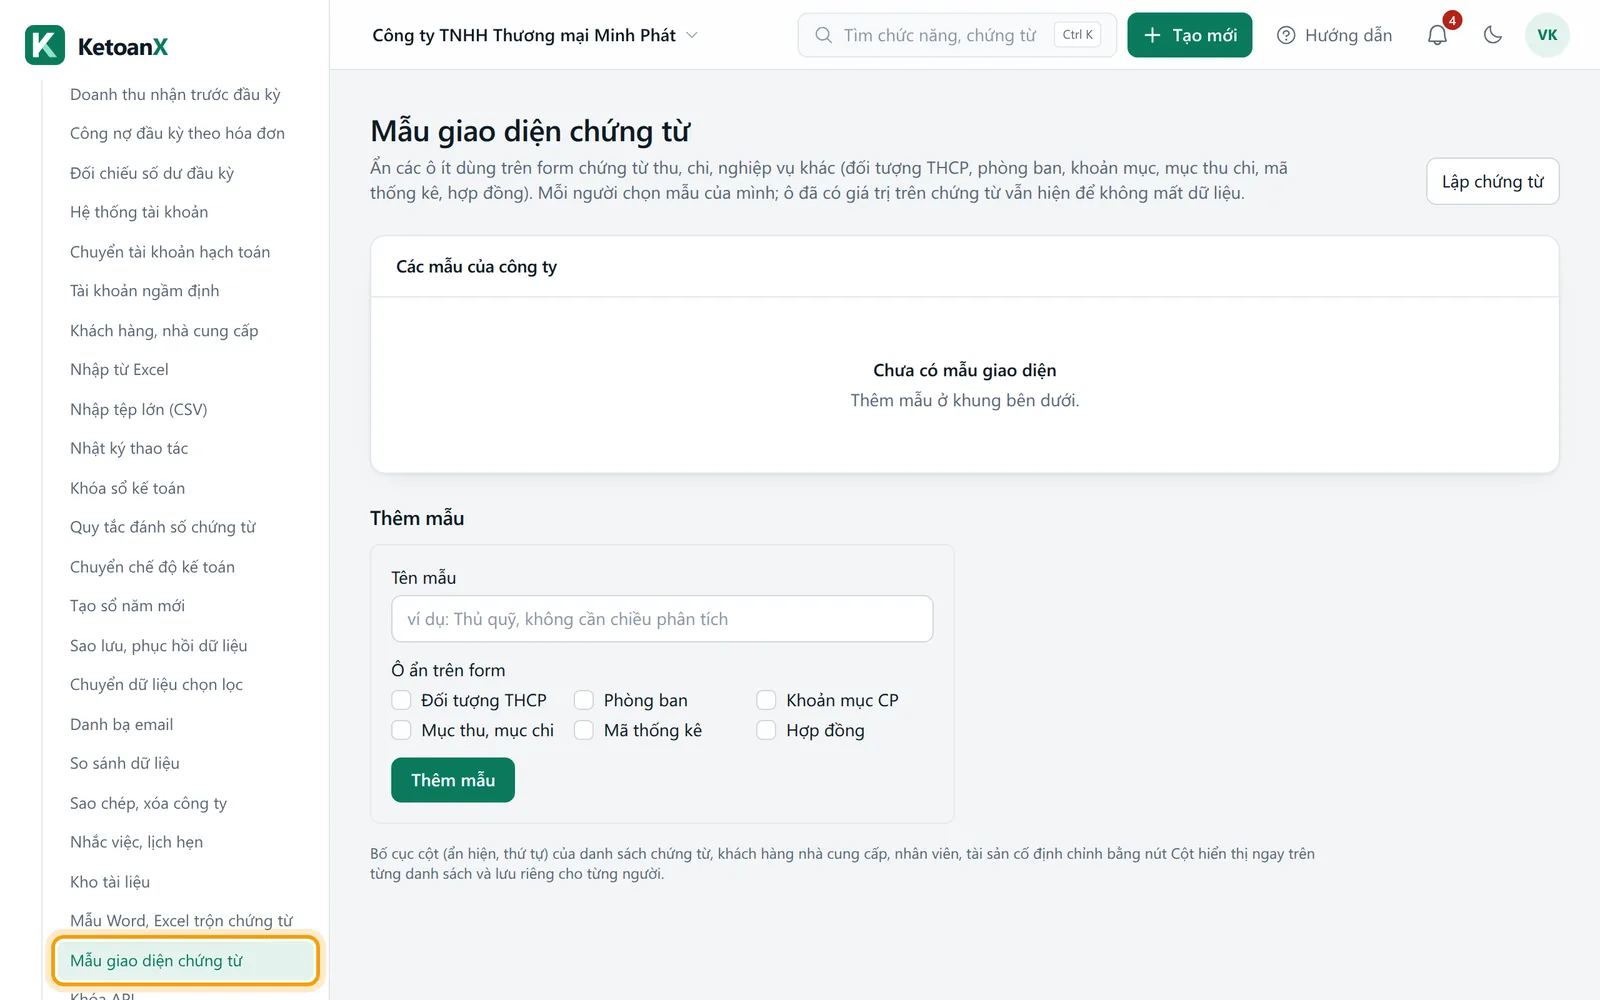Screen dimensions: 1600x1000
Task: Click the Lập chứng từ button
Action: pyautogui.click(x=1493, y=181)
